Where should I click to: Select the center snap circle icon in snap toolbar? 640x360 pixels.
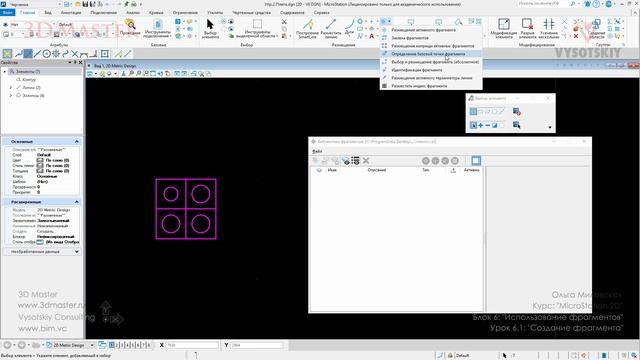(47, 53)
